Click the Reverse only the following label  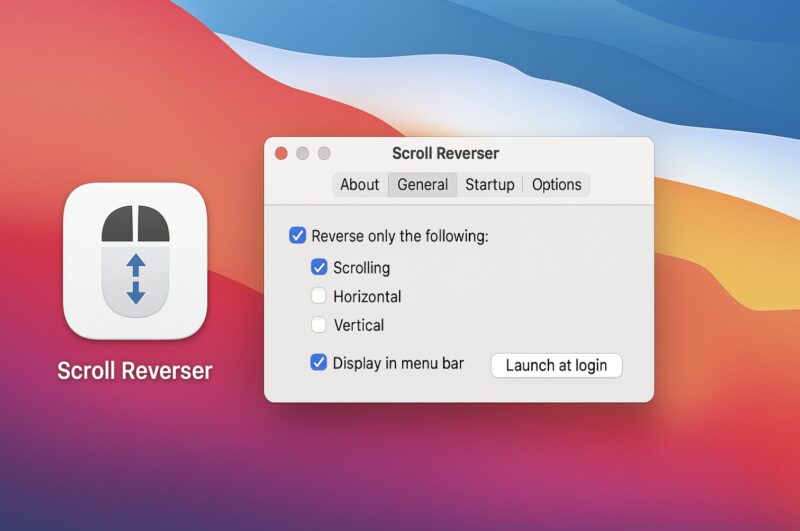pos(399,237)
